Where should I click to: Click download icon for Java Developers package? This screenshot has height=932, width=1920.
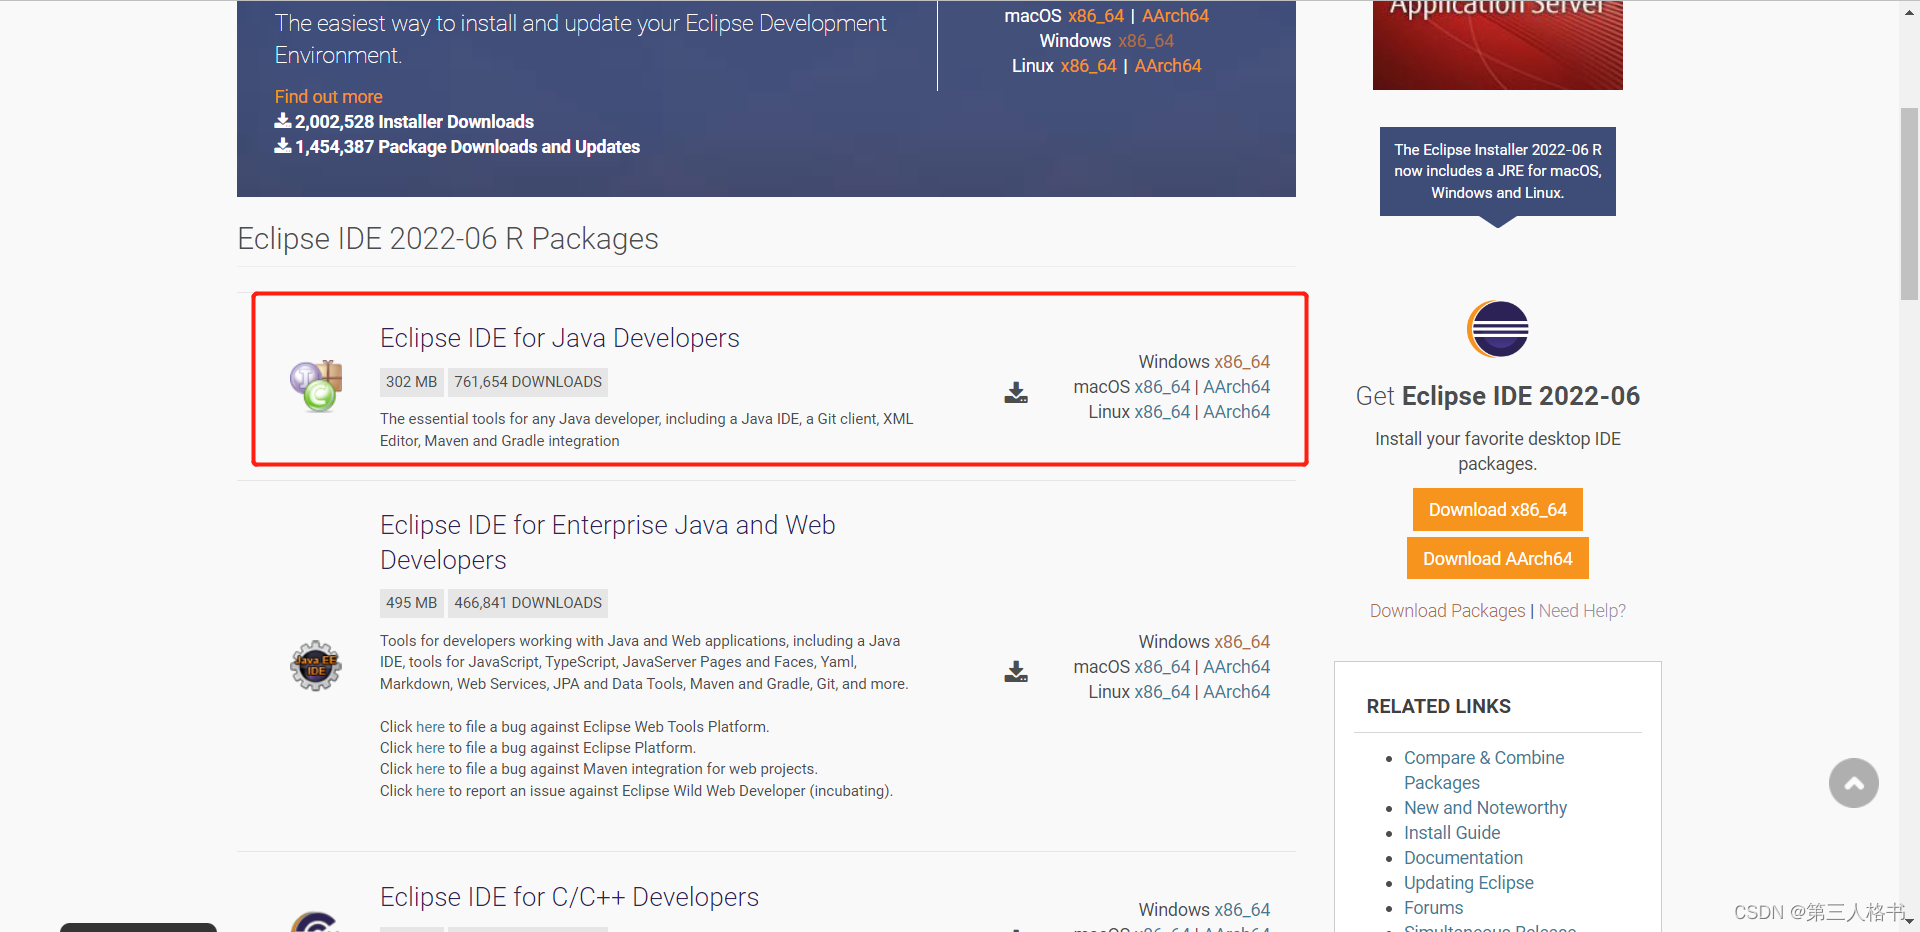(1016, 393)
